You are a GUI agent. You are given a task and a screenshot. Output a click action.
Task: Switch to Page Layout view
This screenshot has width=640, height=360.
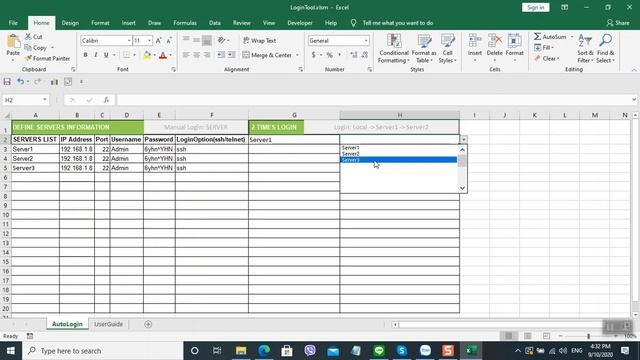tap(527, 336)
